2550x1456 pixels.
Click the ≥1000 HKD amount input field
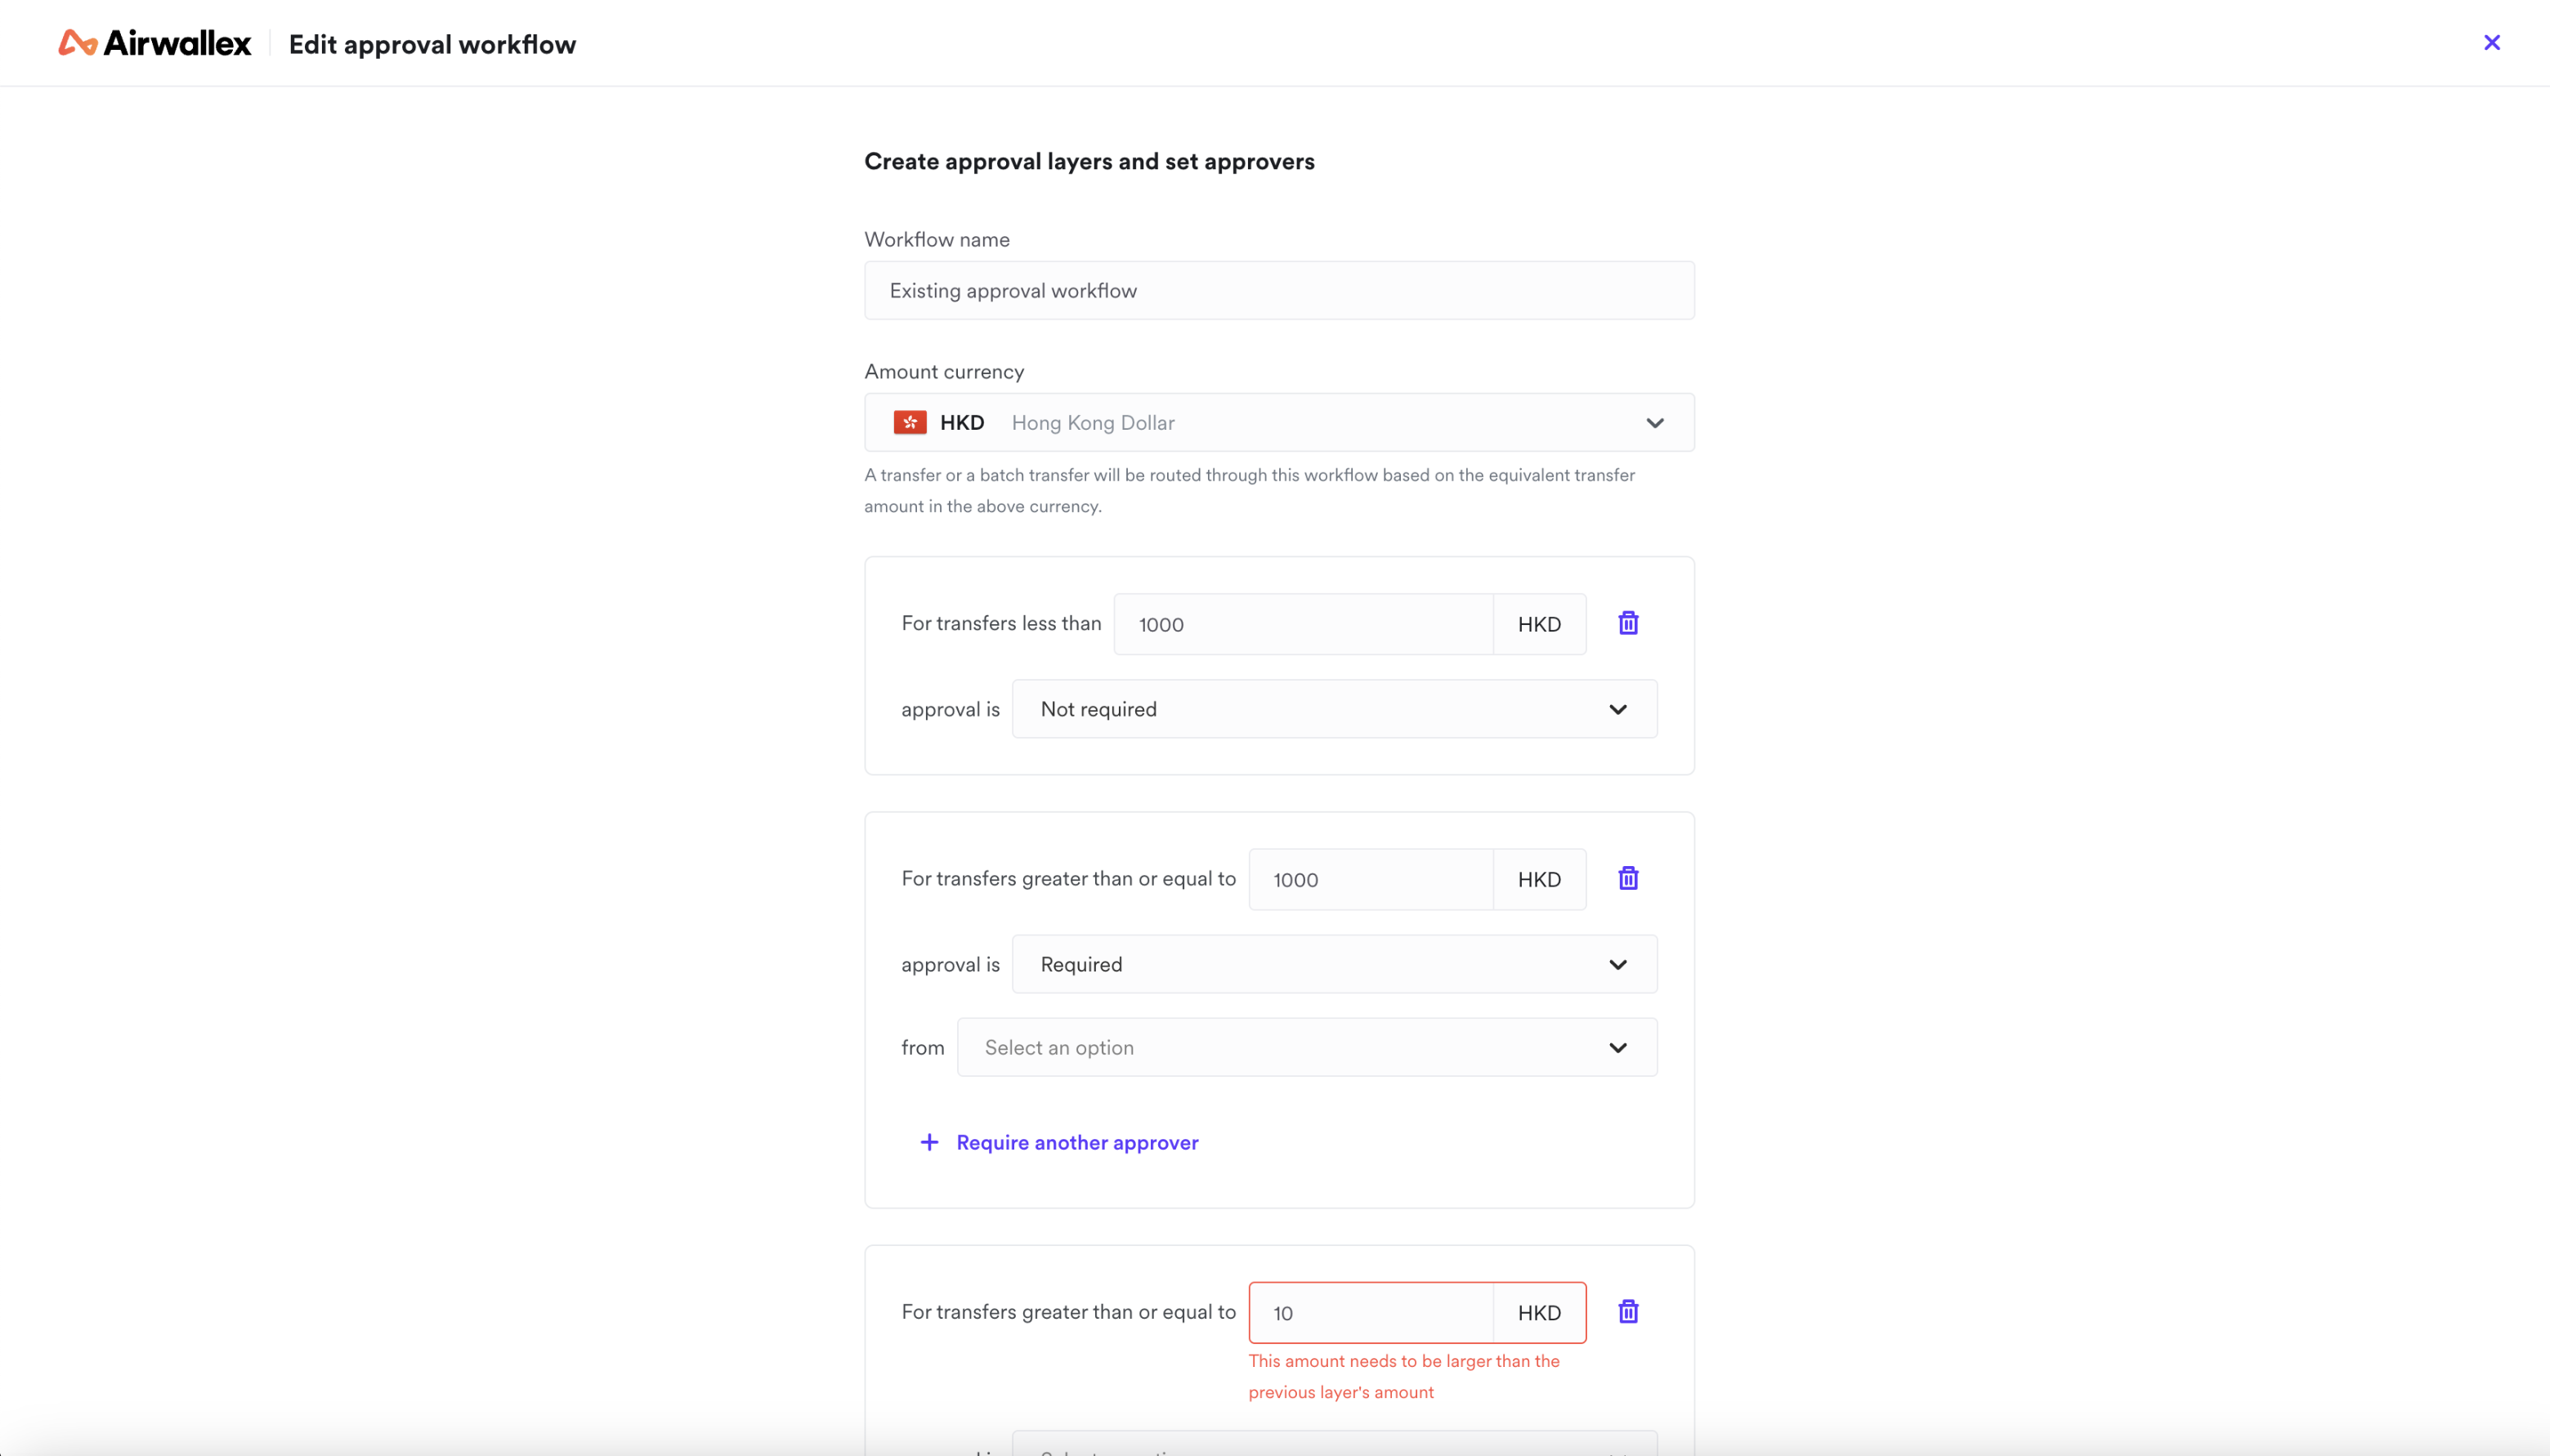(x=1371, y=878)
